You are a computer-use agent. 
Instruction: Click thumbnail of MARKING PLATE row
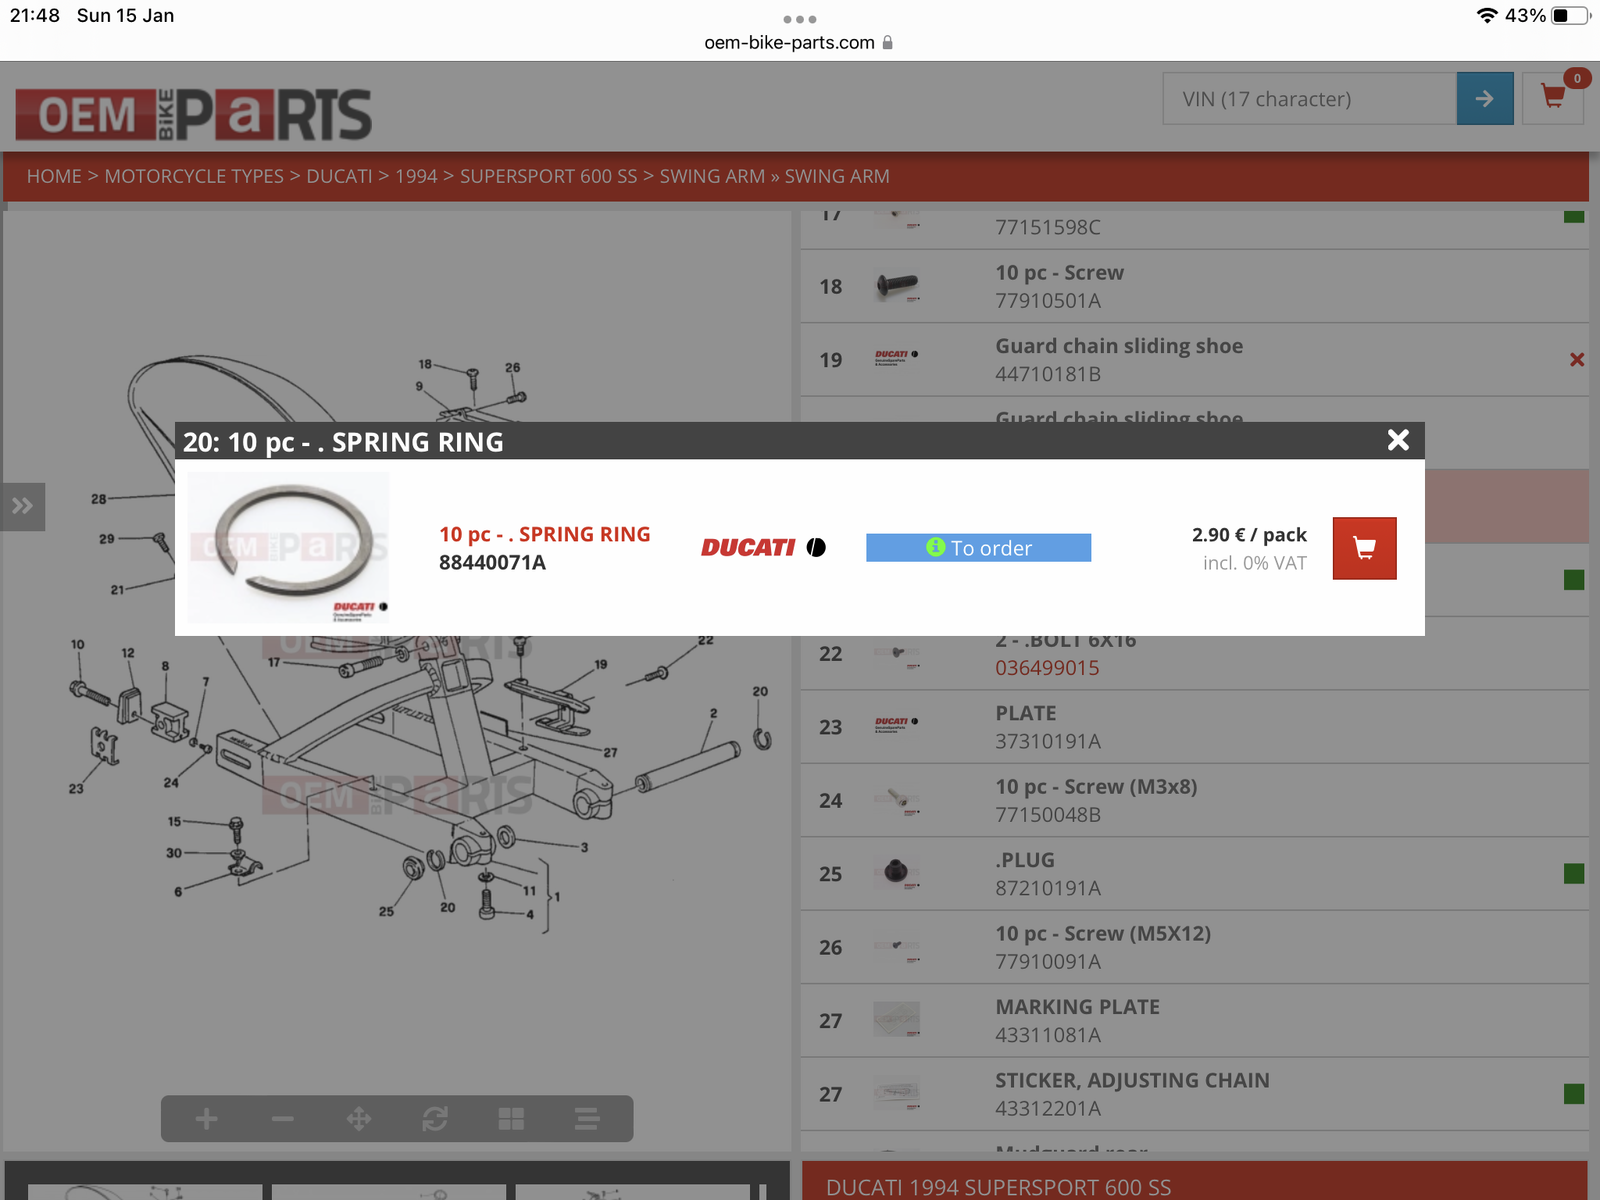[x=897, y=1020]
